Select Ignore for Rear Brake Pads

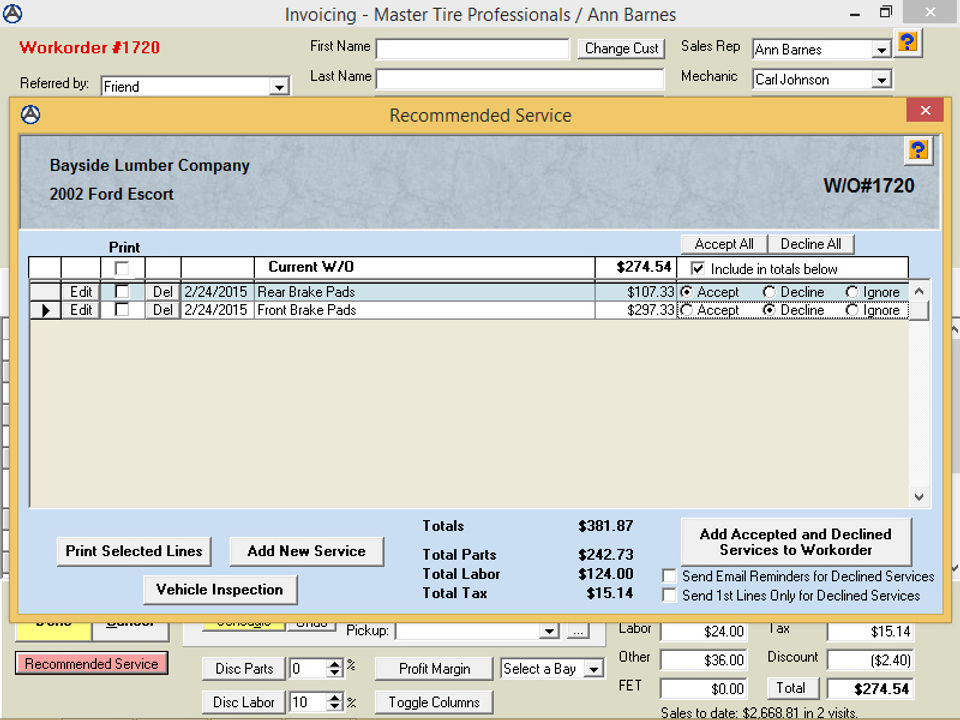tap(852, 292)
